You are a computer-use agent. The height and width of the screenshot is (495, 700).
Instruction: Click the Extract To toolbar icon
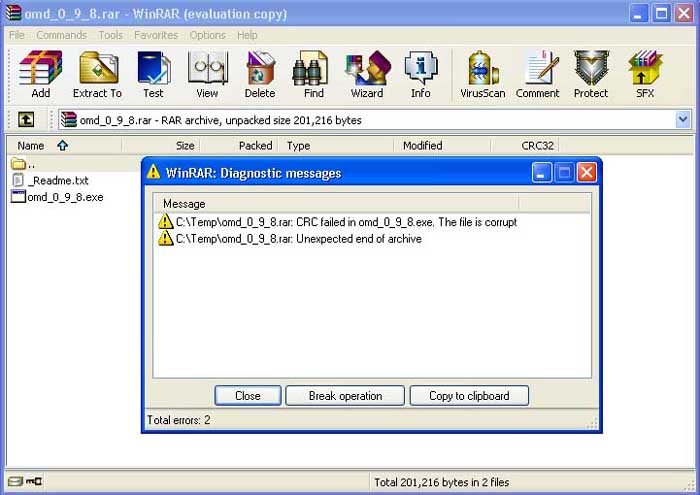pyautogui.click(x=98, y=68)
